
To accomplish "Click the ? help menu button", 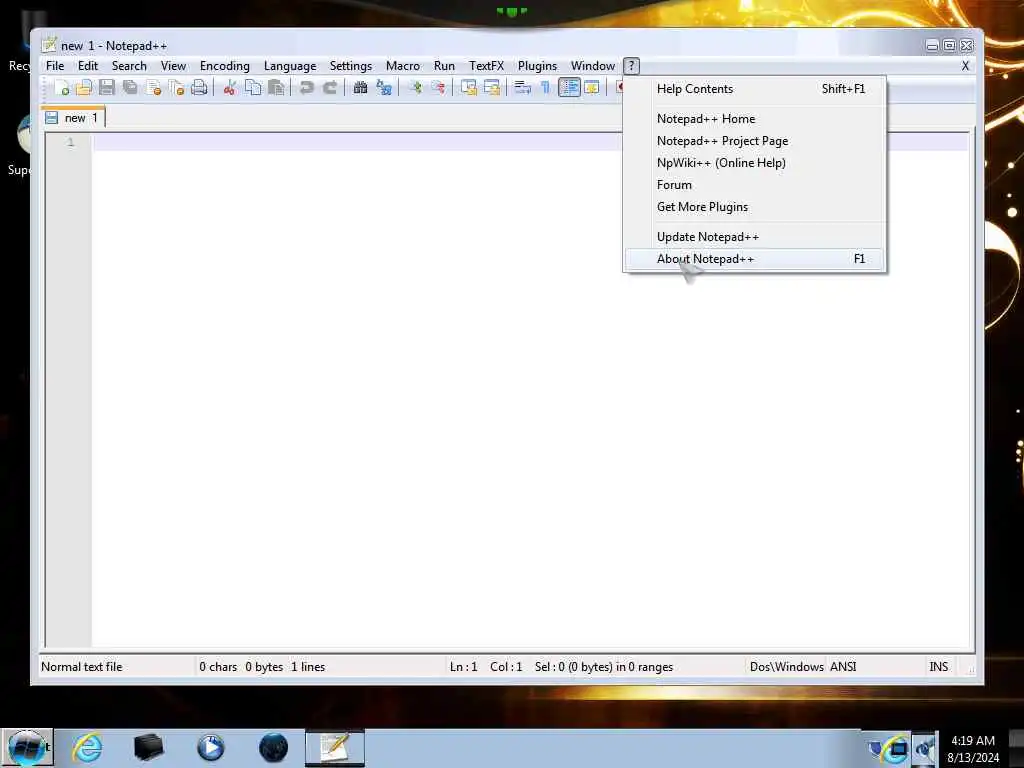I will 631,66.
